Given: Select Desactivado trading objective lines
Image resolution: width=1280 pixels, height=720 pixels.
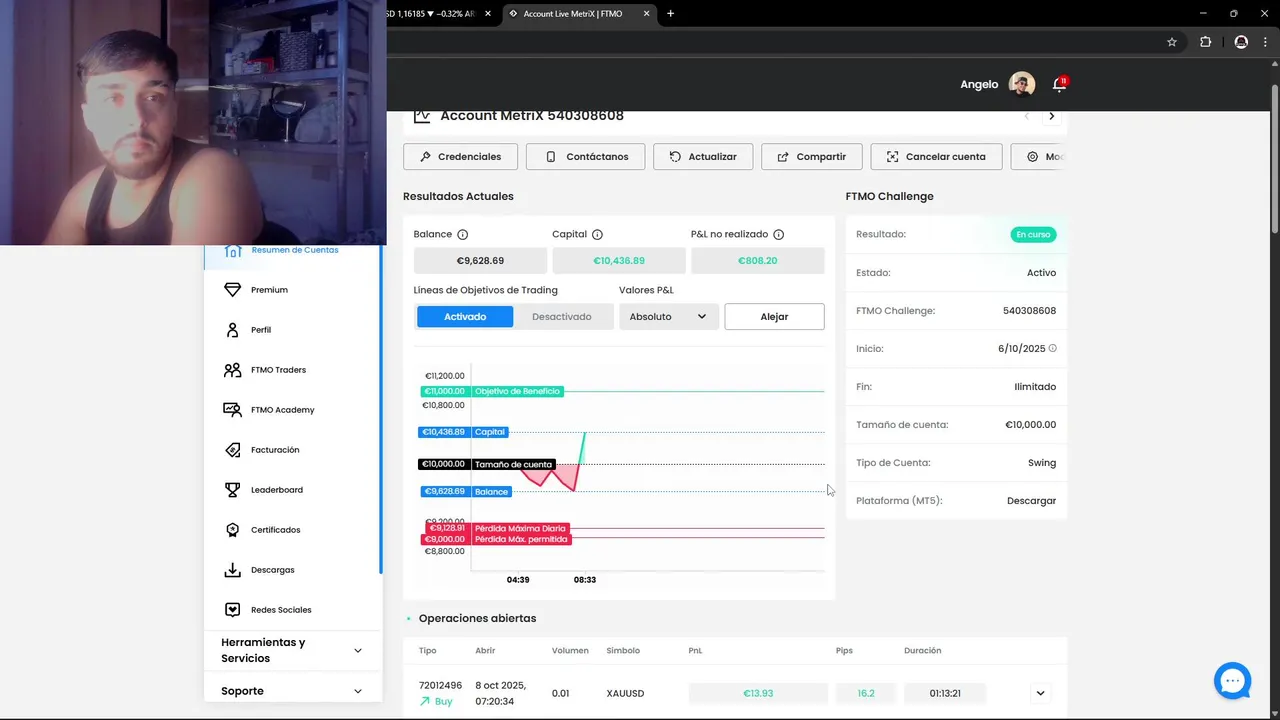Looking at the screenshot, I should coord(562,317).
